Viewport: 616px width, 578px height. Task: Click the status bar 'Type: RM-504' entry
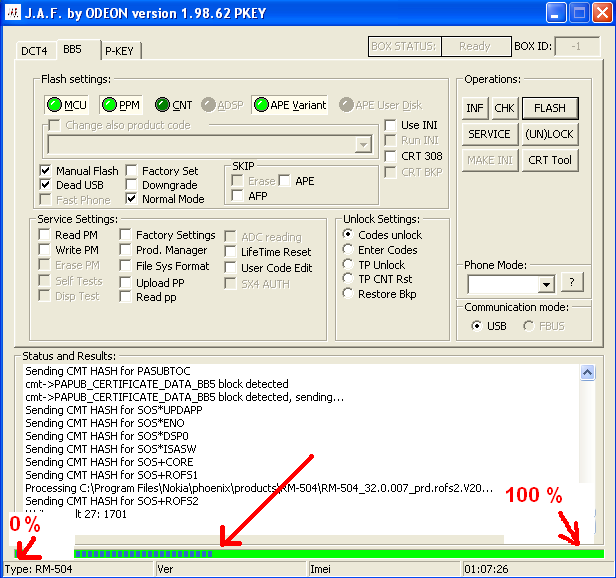(78, 569)
